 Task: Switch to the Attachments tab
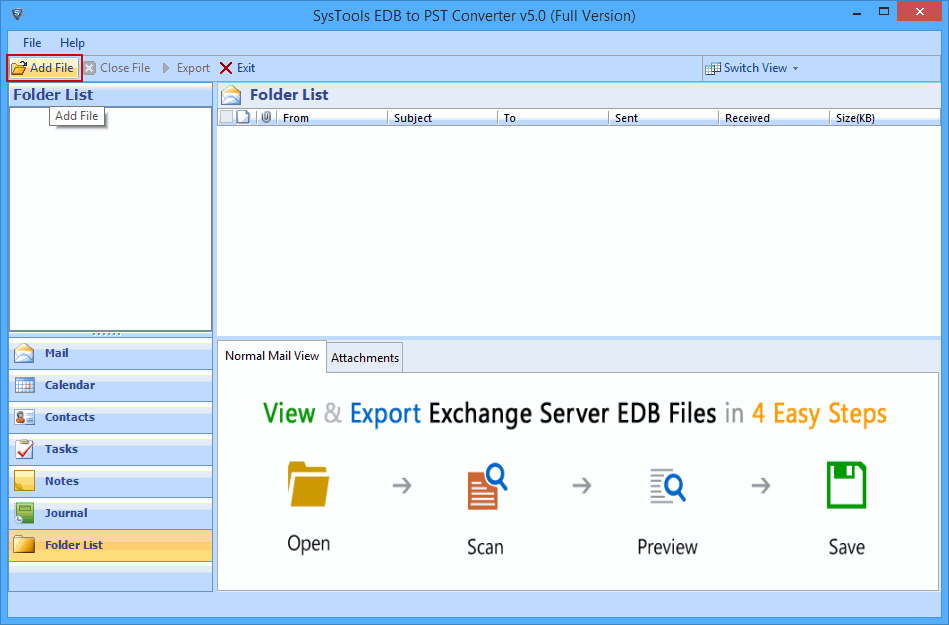click(365, 358)
